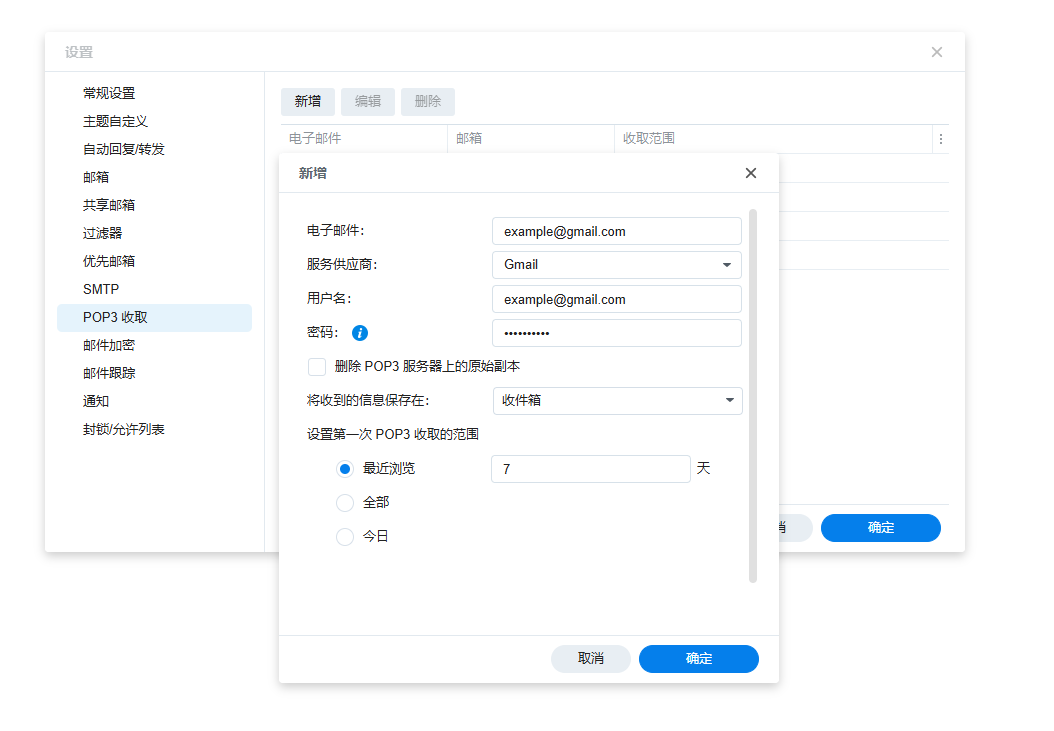This screenshot has width=1054, height=731.
Task: Open the table column options menu
Action: (940, 139)
